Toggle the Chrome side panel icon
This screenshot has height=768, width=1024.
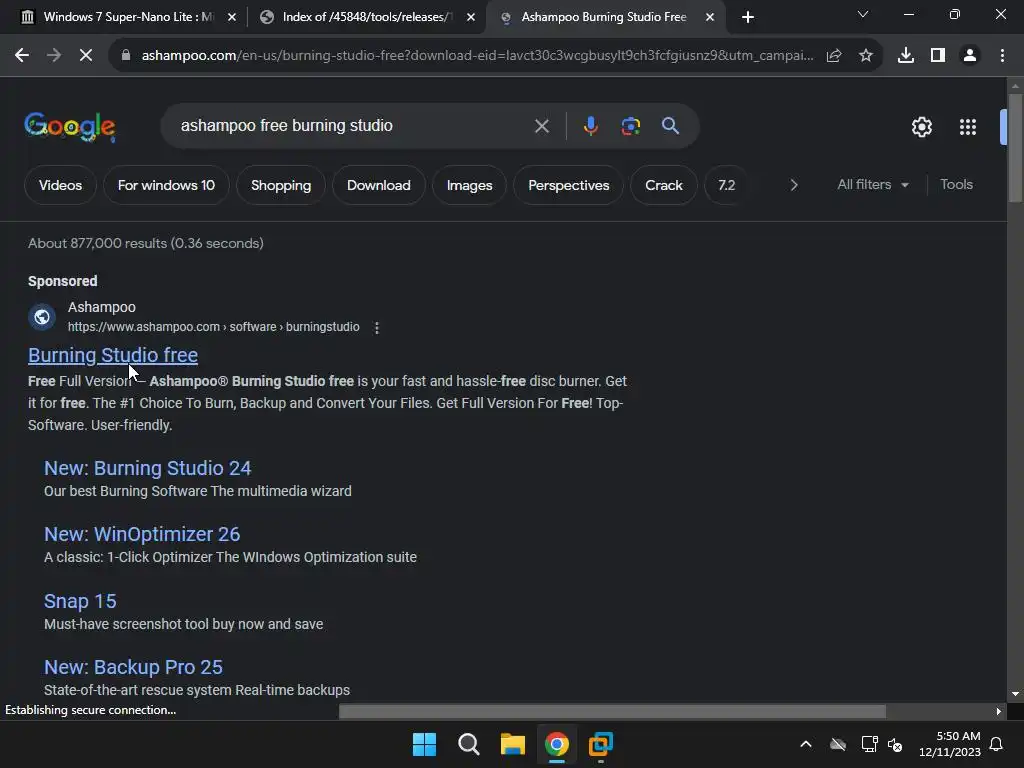pos(938,56)
